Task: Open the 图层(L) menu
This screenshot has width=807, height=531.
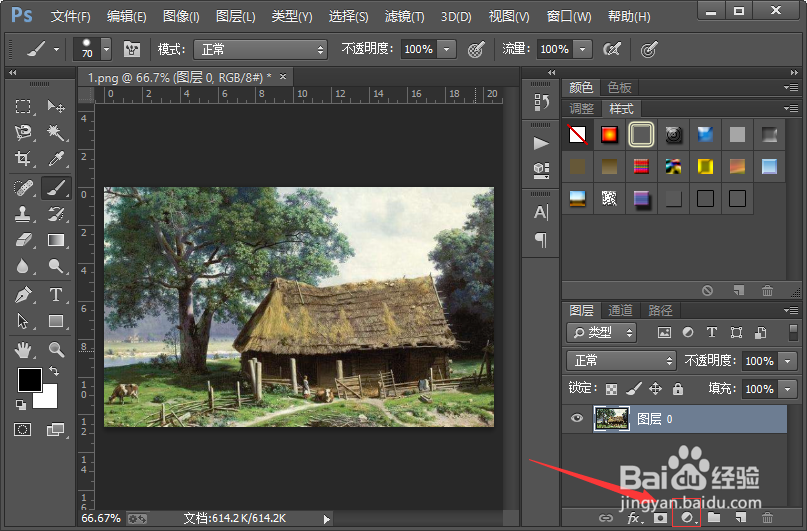Action: pos(236,16)
